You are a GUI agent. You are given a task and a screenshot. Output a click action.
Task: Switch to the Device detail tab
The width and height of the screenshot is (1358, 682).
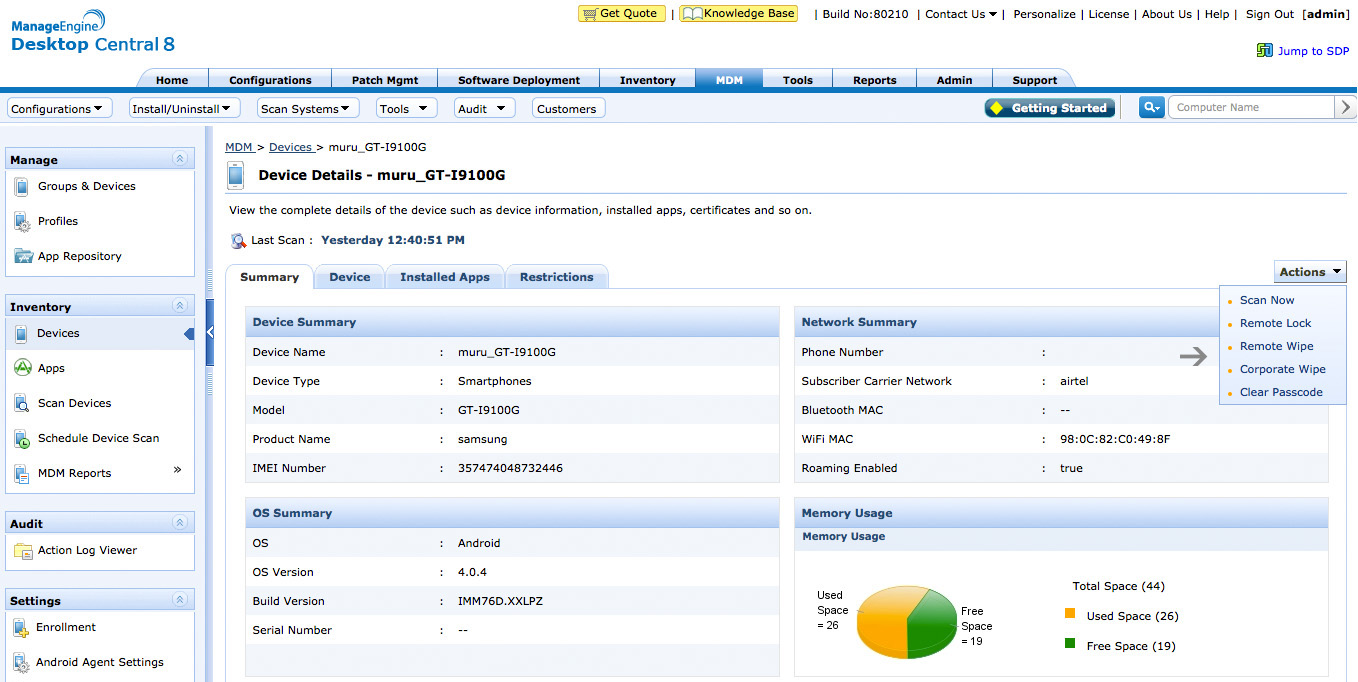click(x=350, y=277)
